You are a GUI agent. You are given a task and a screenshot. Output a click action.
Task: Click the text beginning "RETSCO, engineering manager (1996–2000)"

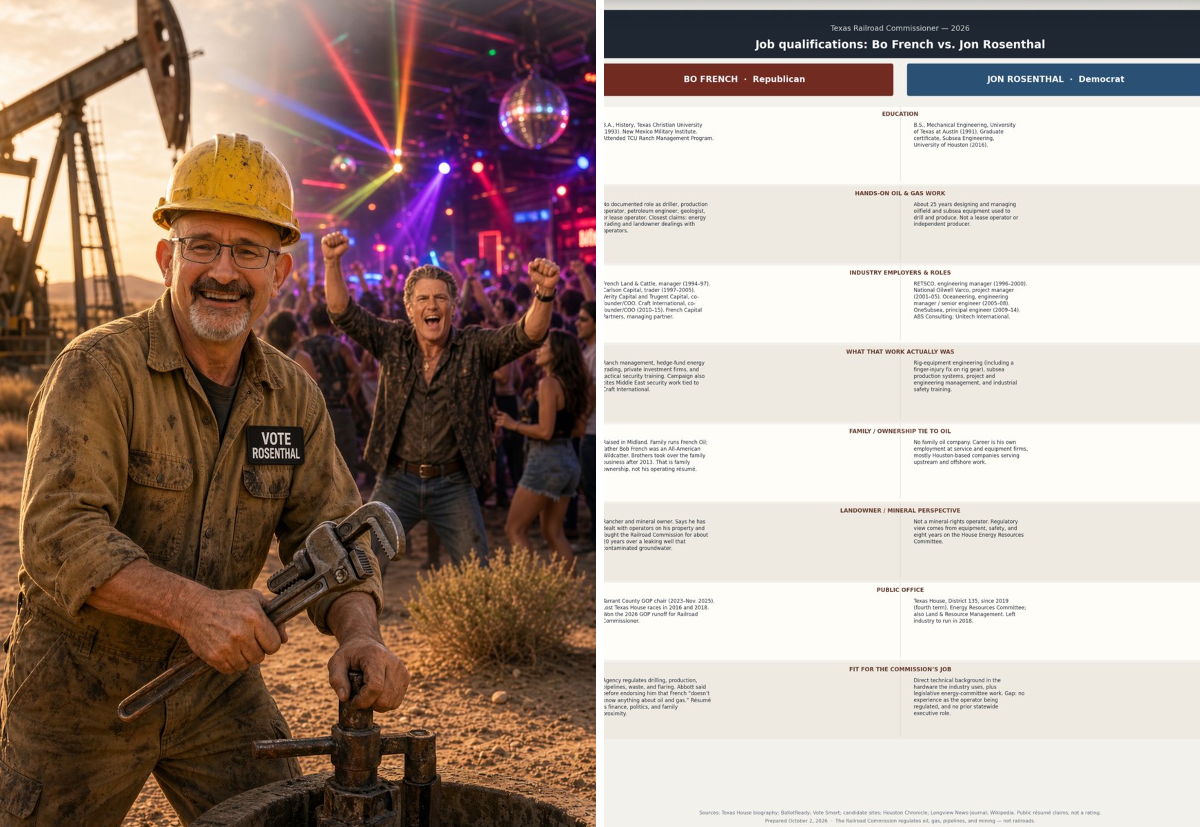pyautogui.click(x=970, y=300)
